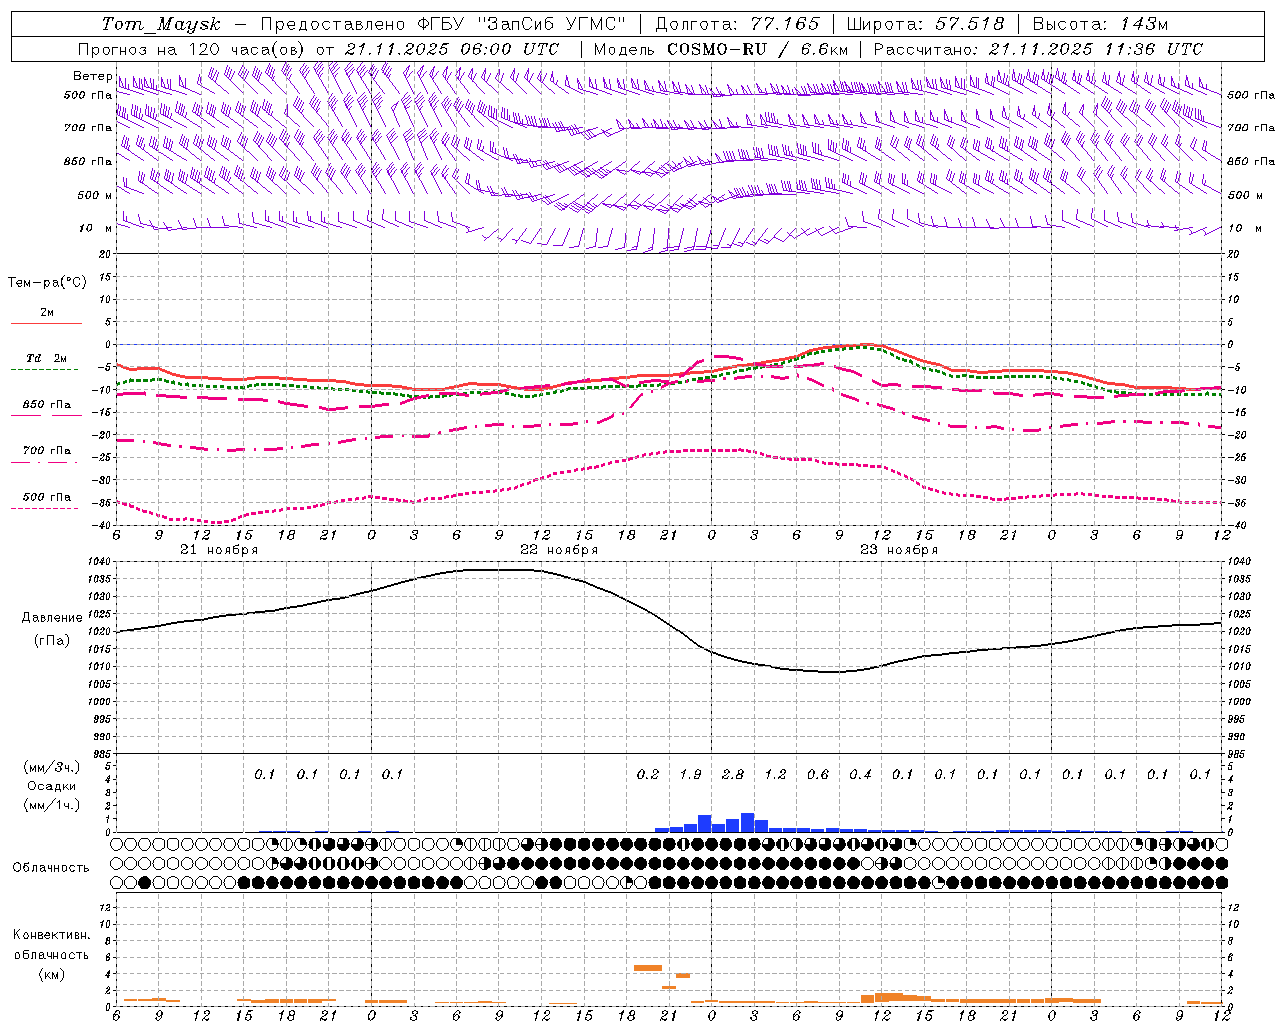Click the Рассчитано: 21.11.2025 11:36 UTC timestamp

point(1038,49)
